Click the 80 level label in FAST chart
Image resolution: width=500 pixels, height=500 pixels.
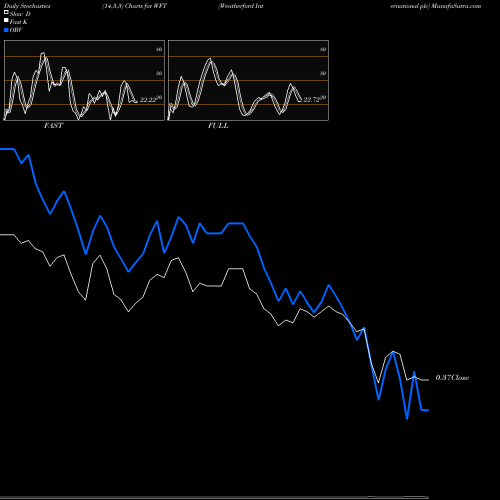coord(159,49)
